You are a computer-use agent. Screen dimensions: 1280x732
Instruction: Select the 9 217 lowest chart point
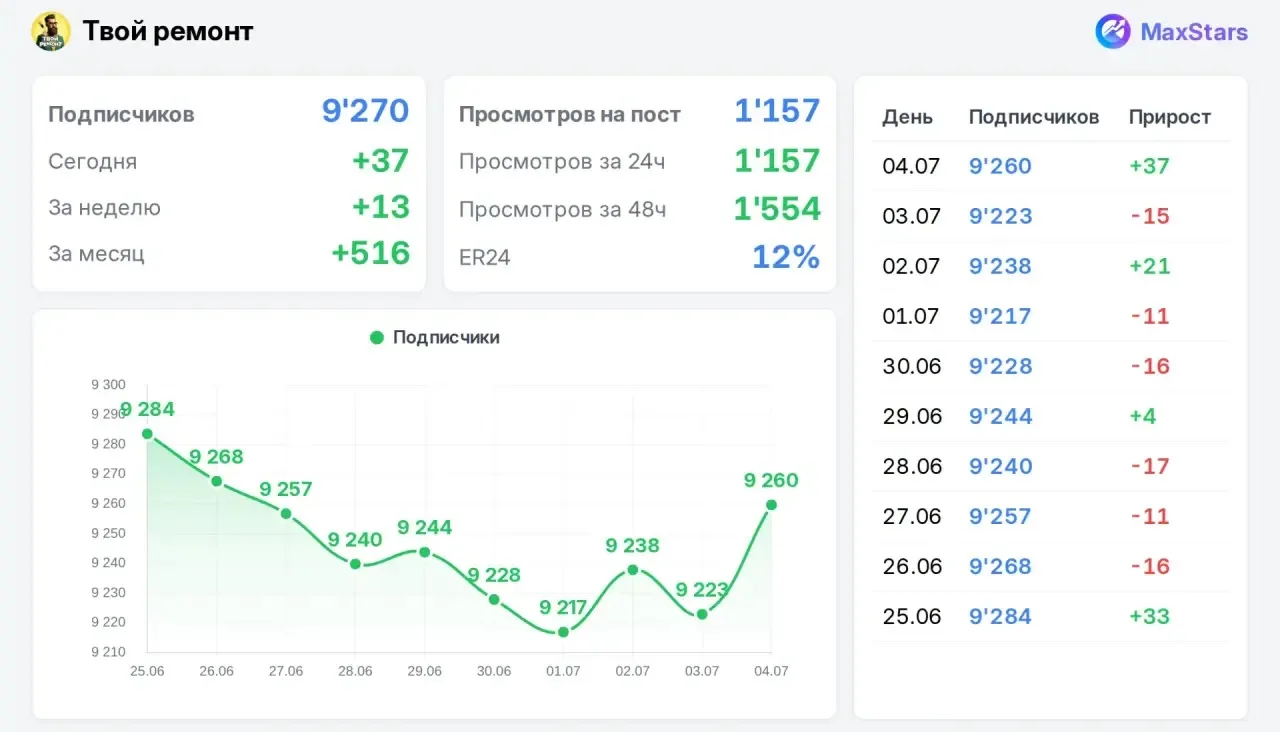click(x=563, y=632)
